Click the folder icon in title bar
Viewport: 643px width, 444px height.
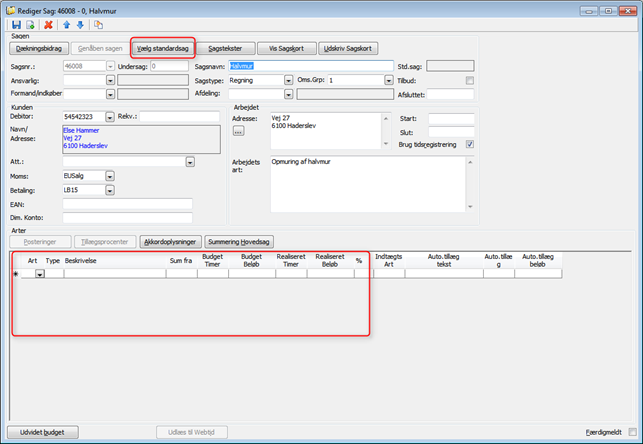(x=10, y=8)
